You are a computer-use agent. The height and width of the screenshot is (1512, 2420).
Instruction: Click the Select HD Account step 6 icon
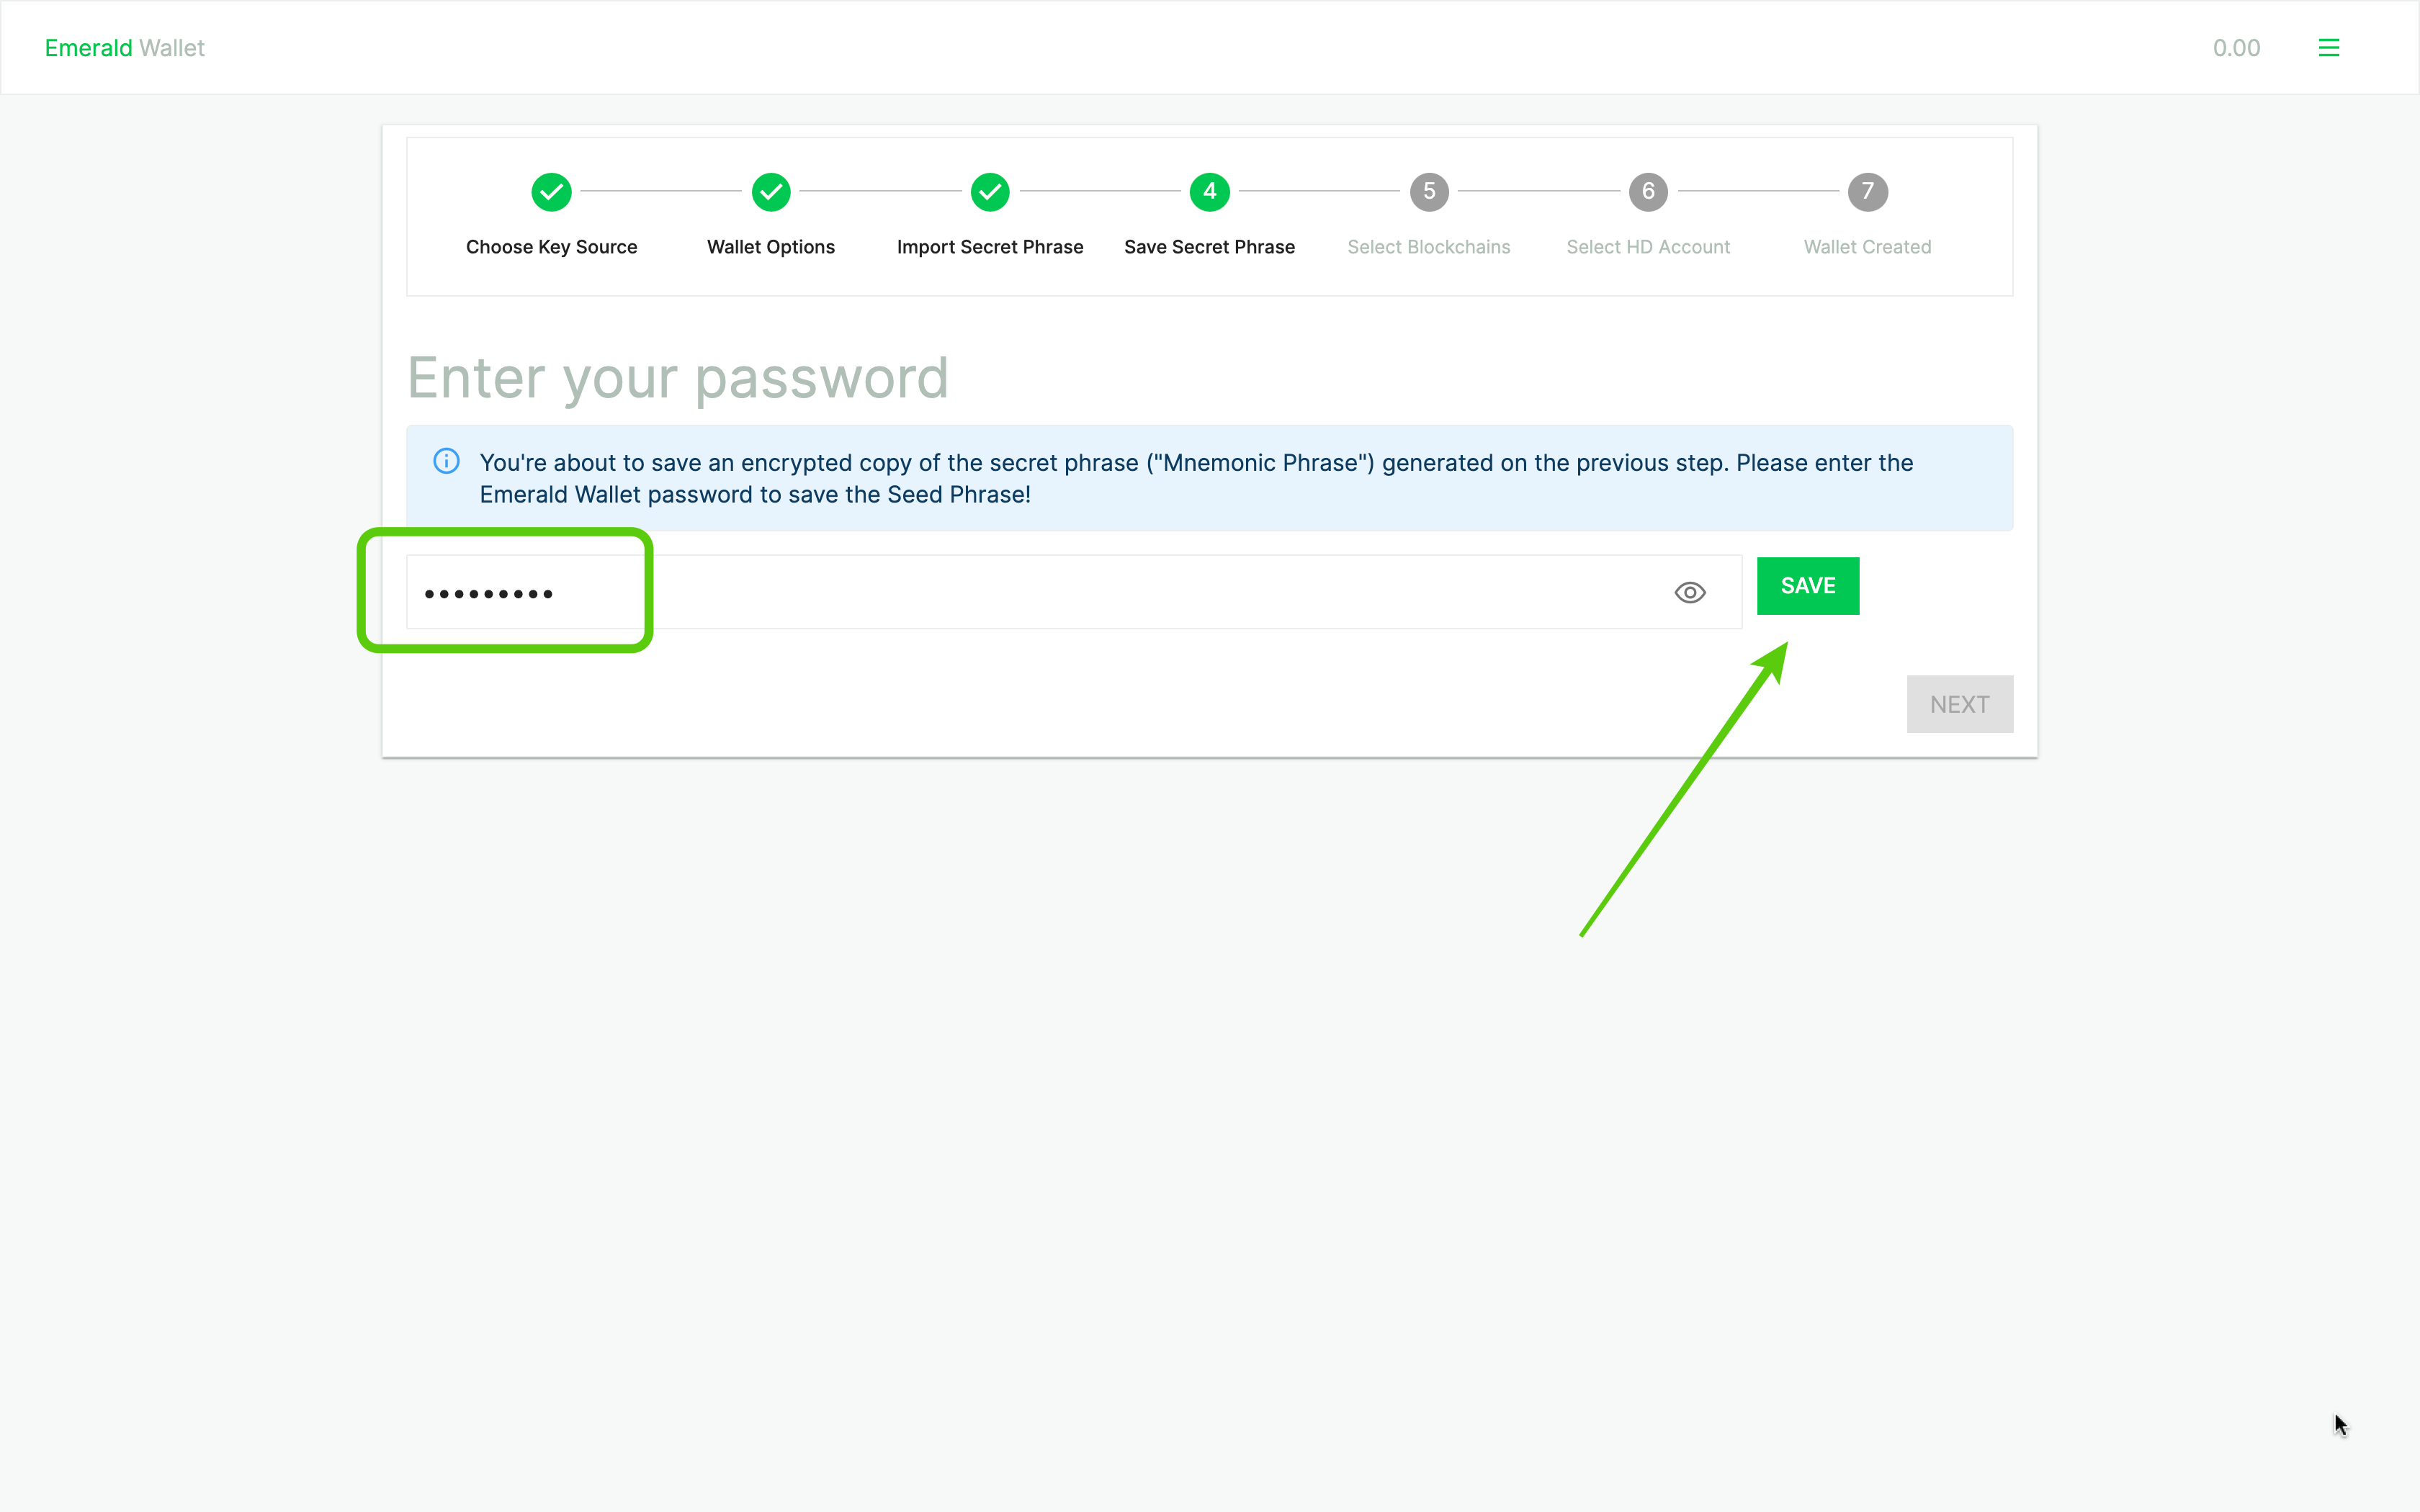1648,192
